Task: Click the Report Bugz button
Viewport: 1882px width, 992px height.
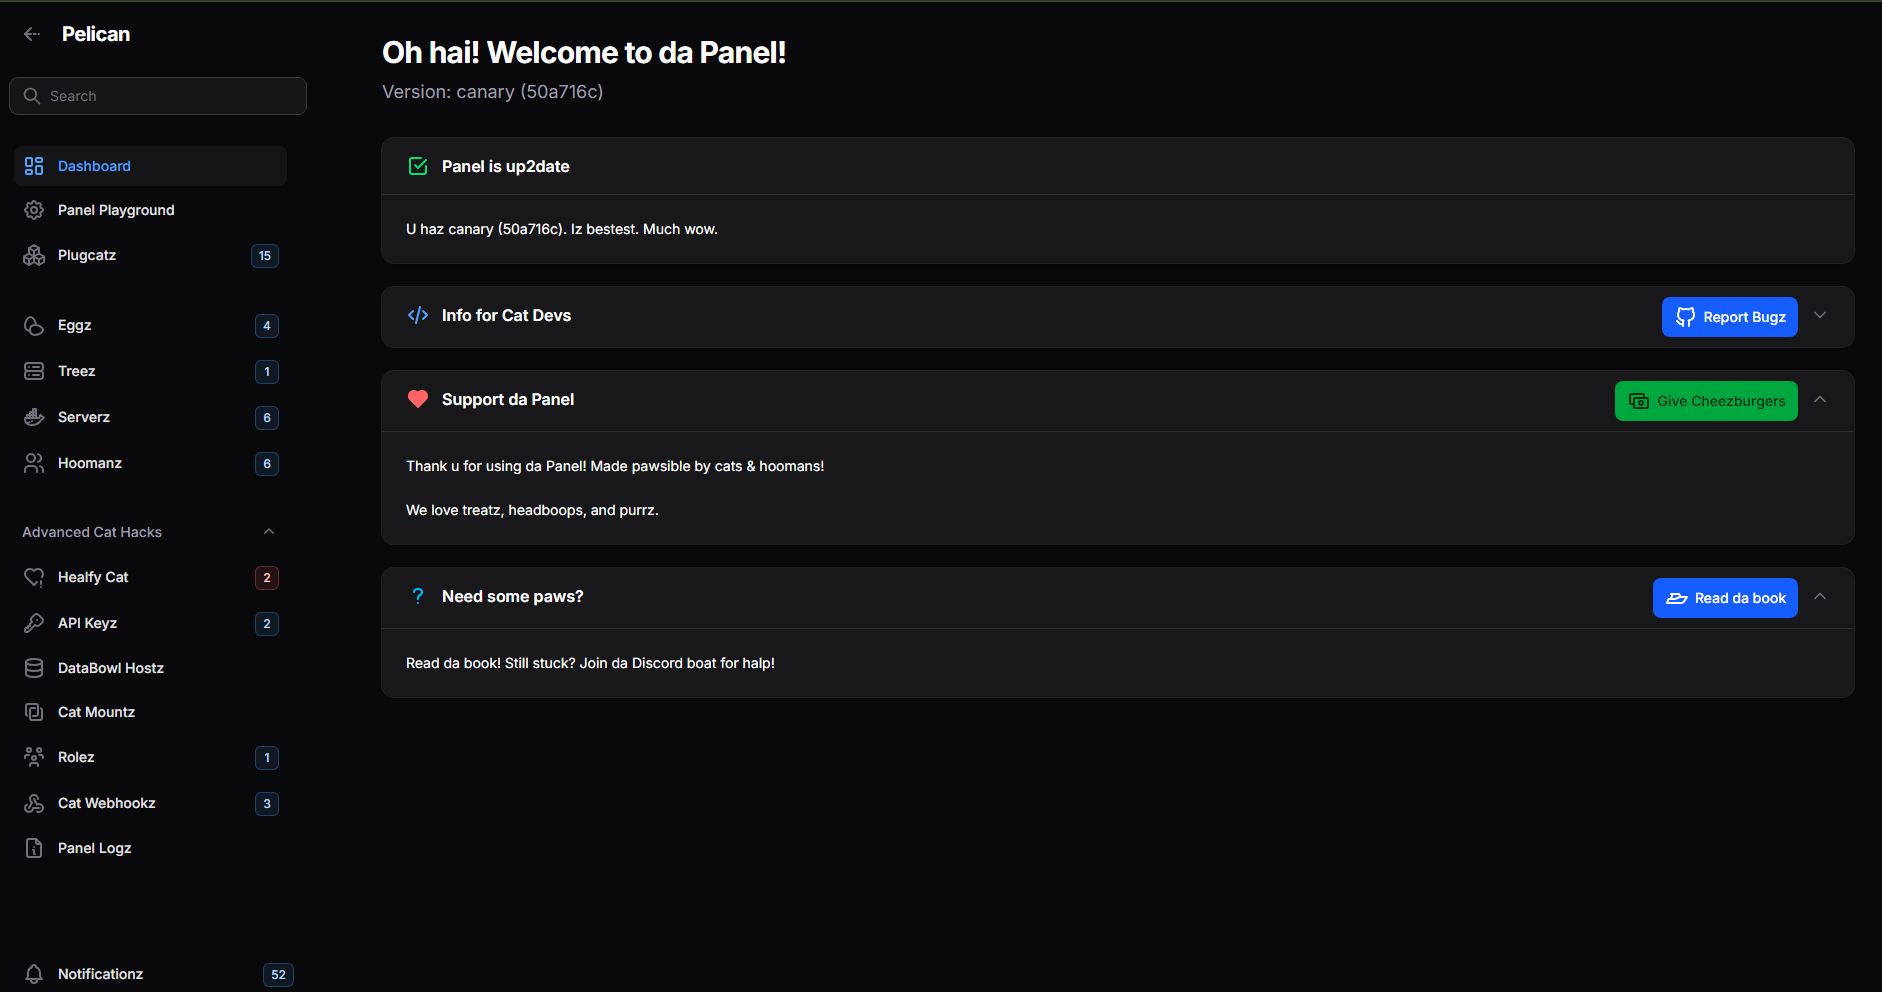Action: click(1730, 317)
